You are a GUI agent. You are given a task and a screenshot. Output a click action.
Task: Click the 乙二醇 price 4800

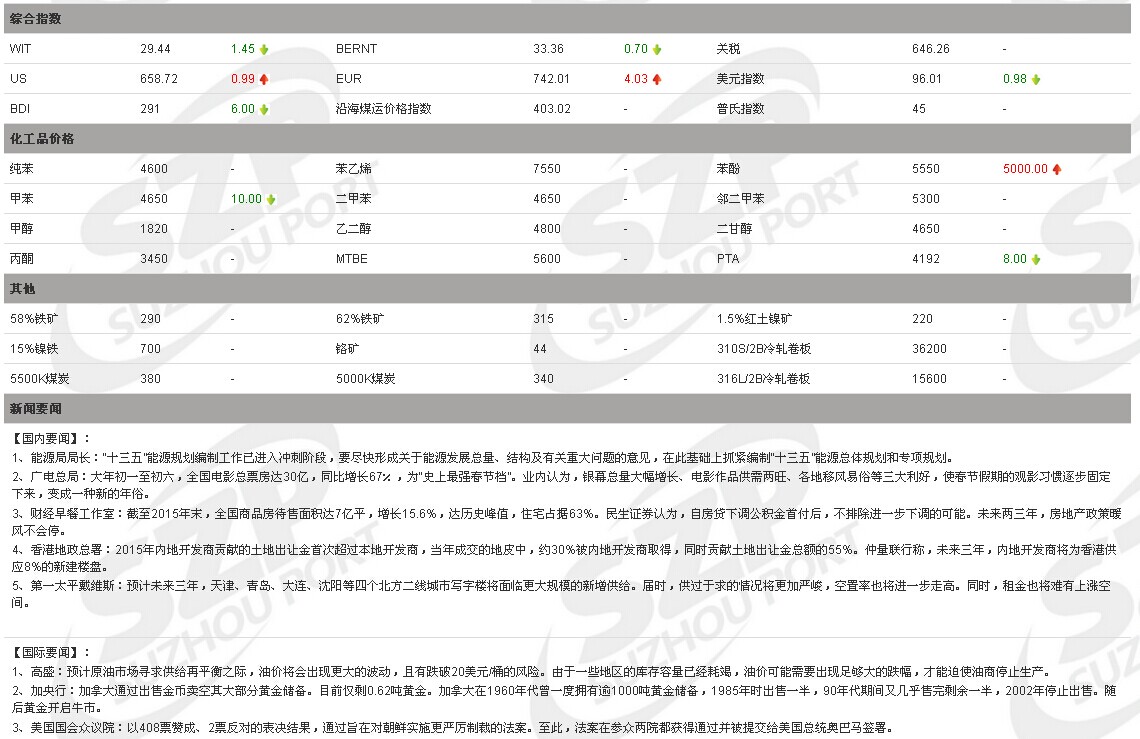(547, 228)
